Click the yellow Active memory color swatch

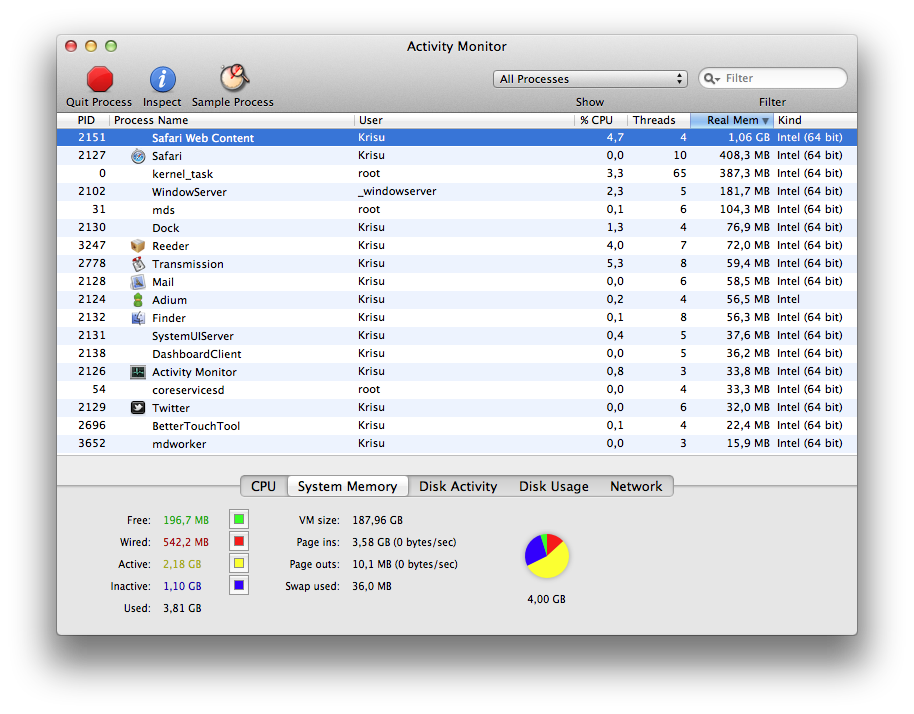click(x=239, y=564)
